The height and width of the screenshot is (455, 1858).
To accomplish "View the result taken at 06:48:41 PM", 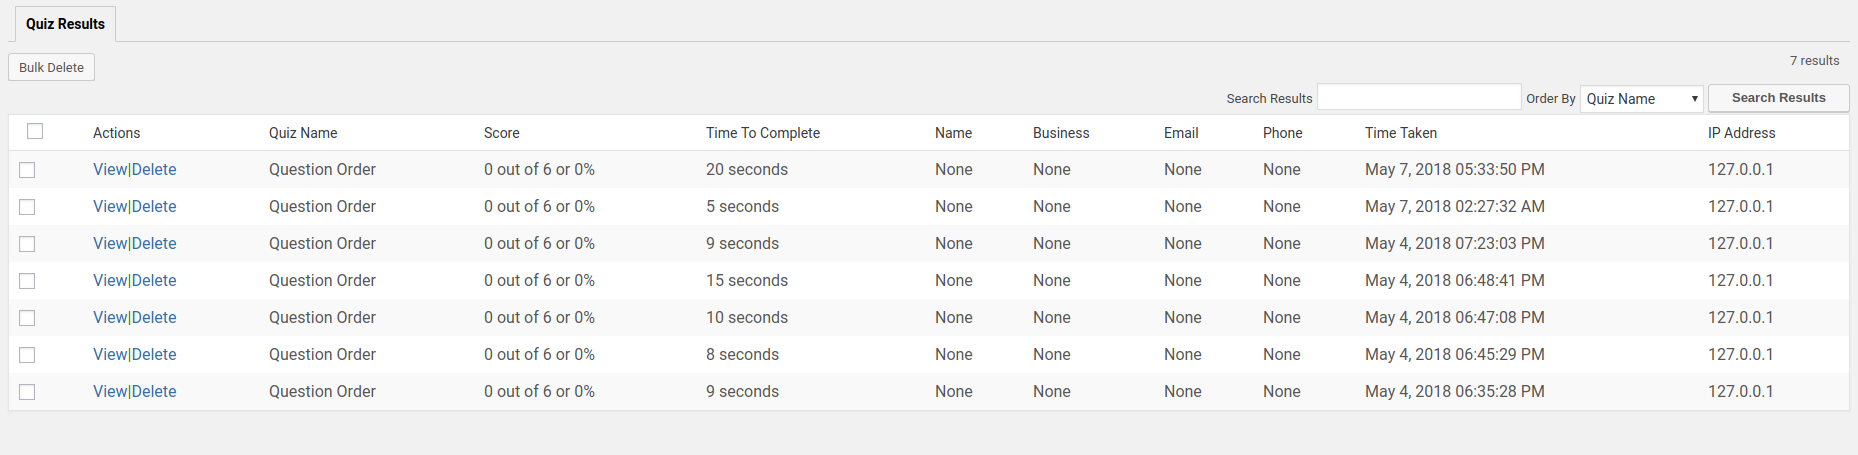I will (110, 281).
